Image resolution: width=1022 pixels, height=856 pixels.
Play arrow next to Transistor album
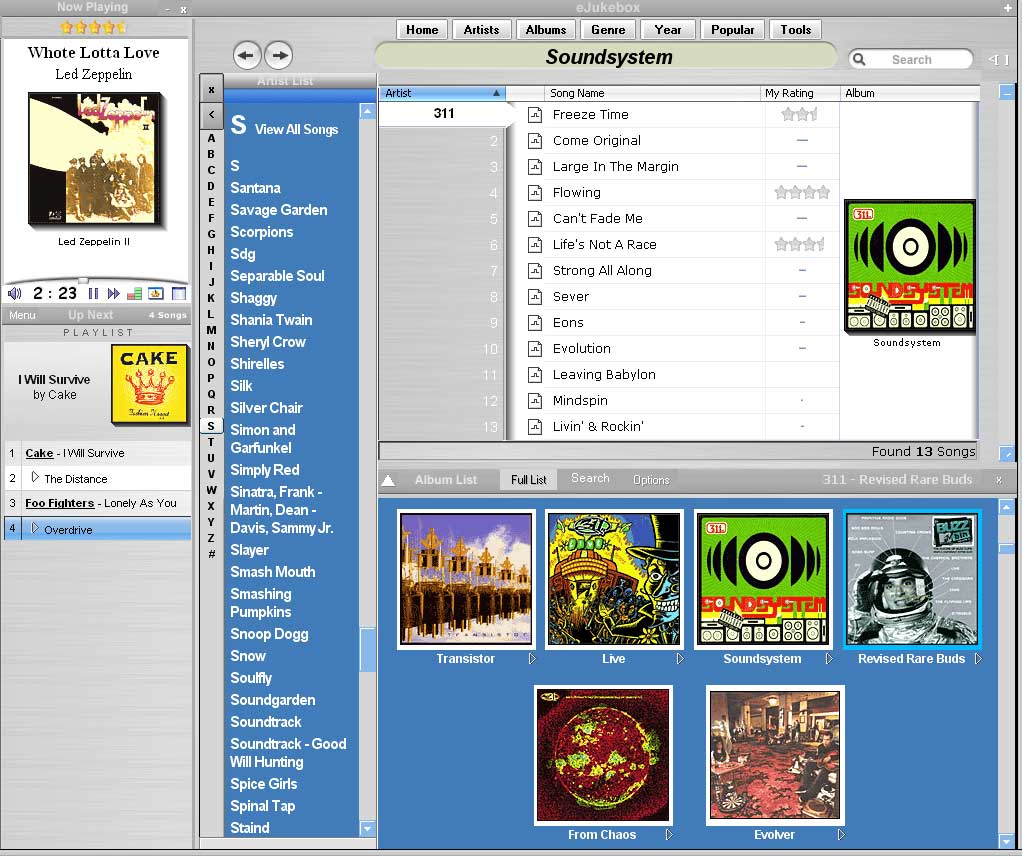click(532, 659)
